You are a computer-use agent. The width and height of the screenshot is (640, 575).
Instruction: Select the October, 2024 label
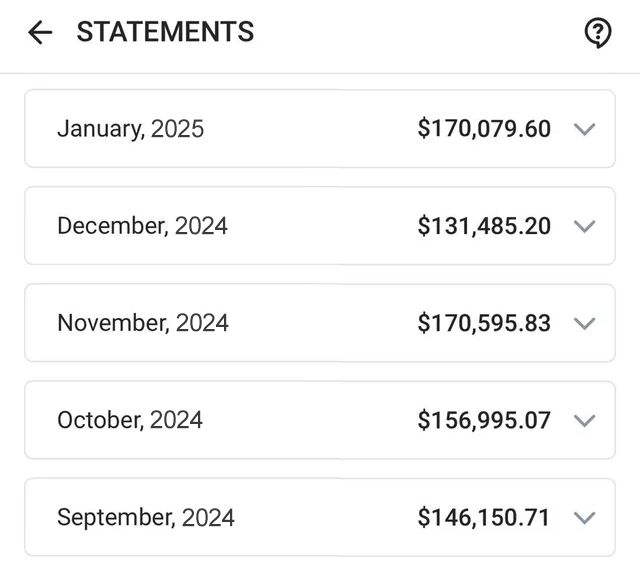pyautogui.click(x=130, y=420)
